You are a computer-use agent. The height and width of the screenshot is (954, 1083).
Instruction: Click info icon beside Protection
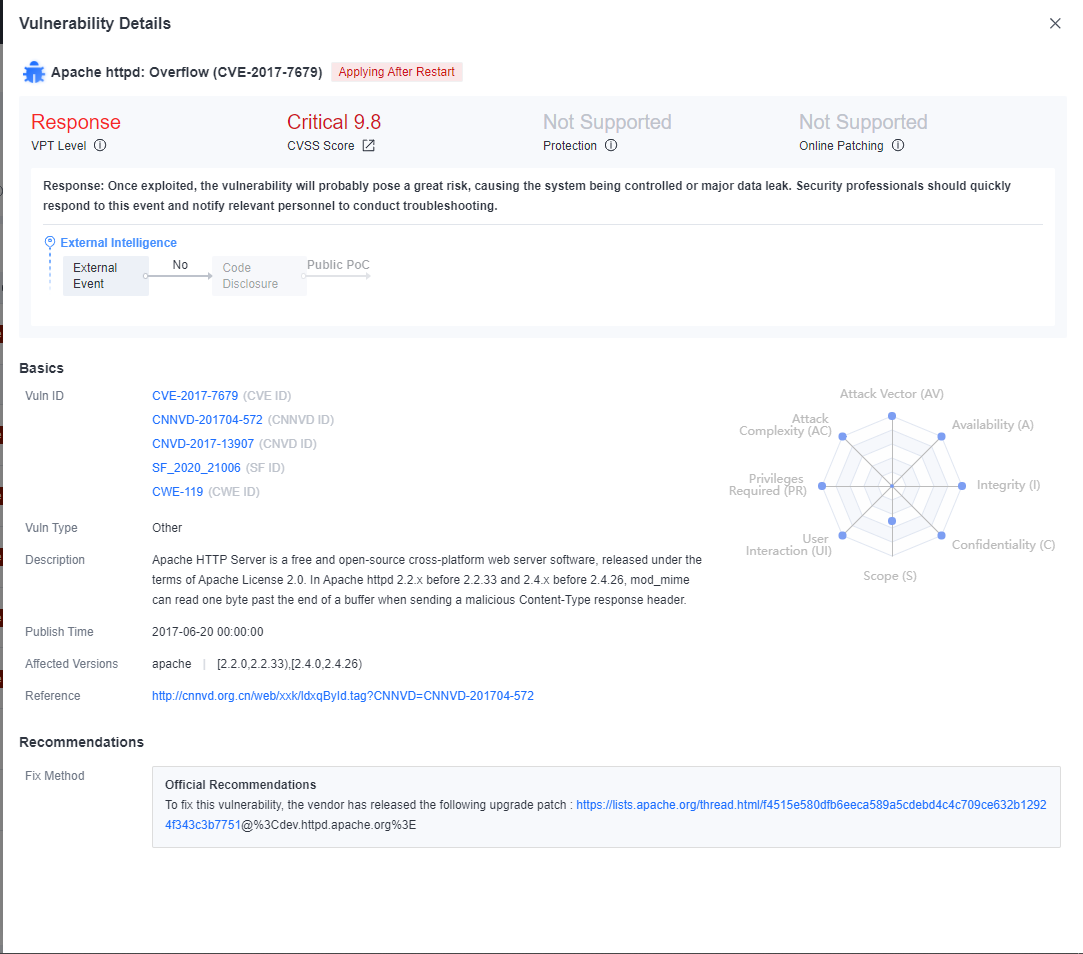pyautogui.click(x=611, y=145)
